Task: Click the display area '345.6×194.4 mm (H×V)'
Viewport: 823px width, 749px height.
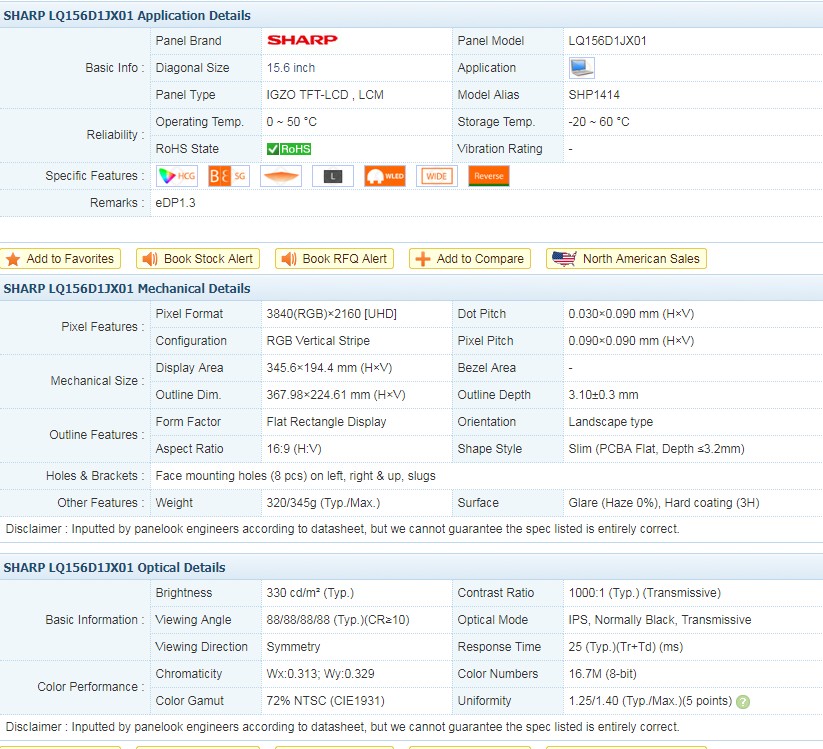Action: click(x=329, y=368)
